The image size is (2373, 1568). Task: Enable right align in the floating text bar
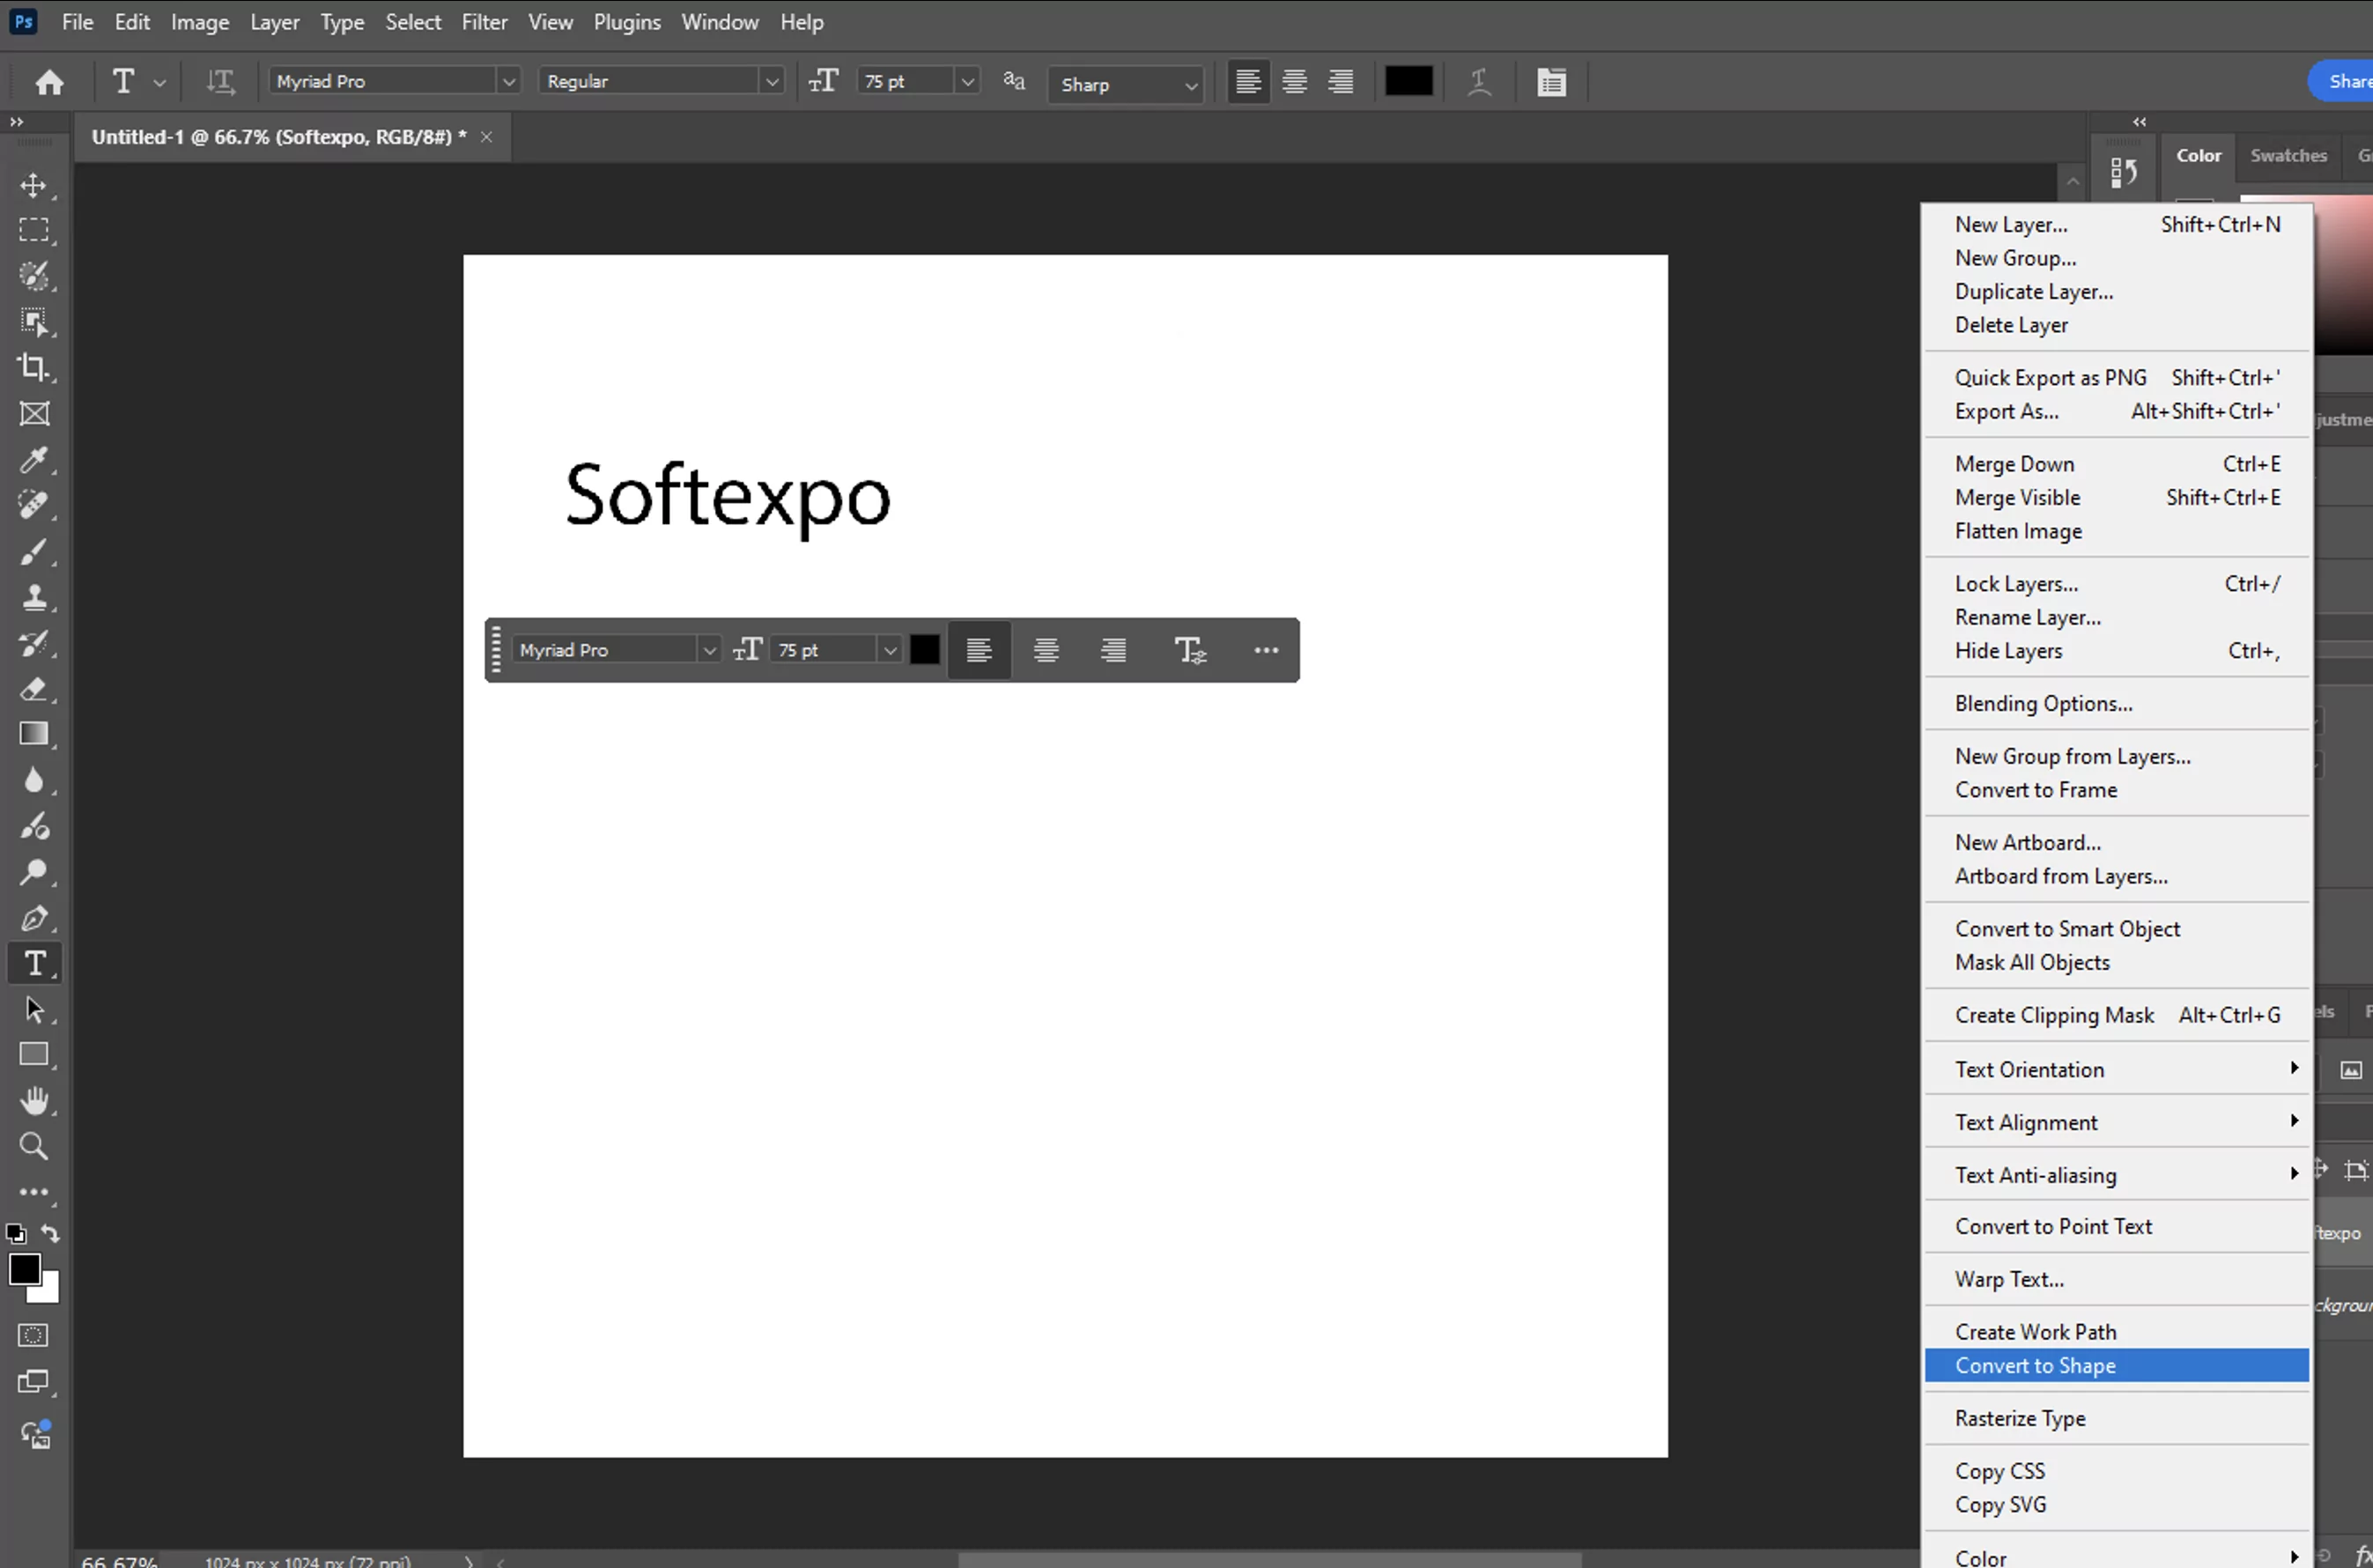(x=1112, y=650)
